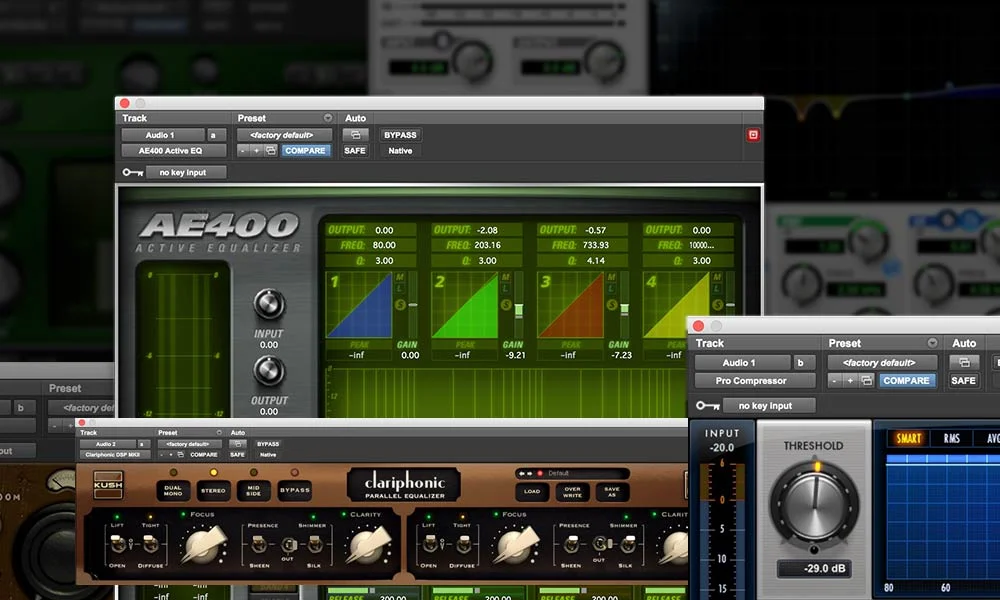1000x600 pixels.
Task: Click the band 2 green filter shape graph
Action: coord(464,305)
